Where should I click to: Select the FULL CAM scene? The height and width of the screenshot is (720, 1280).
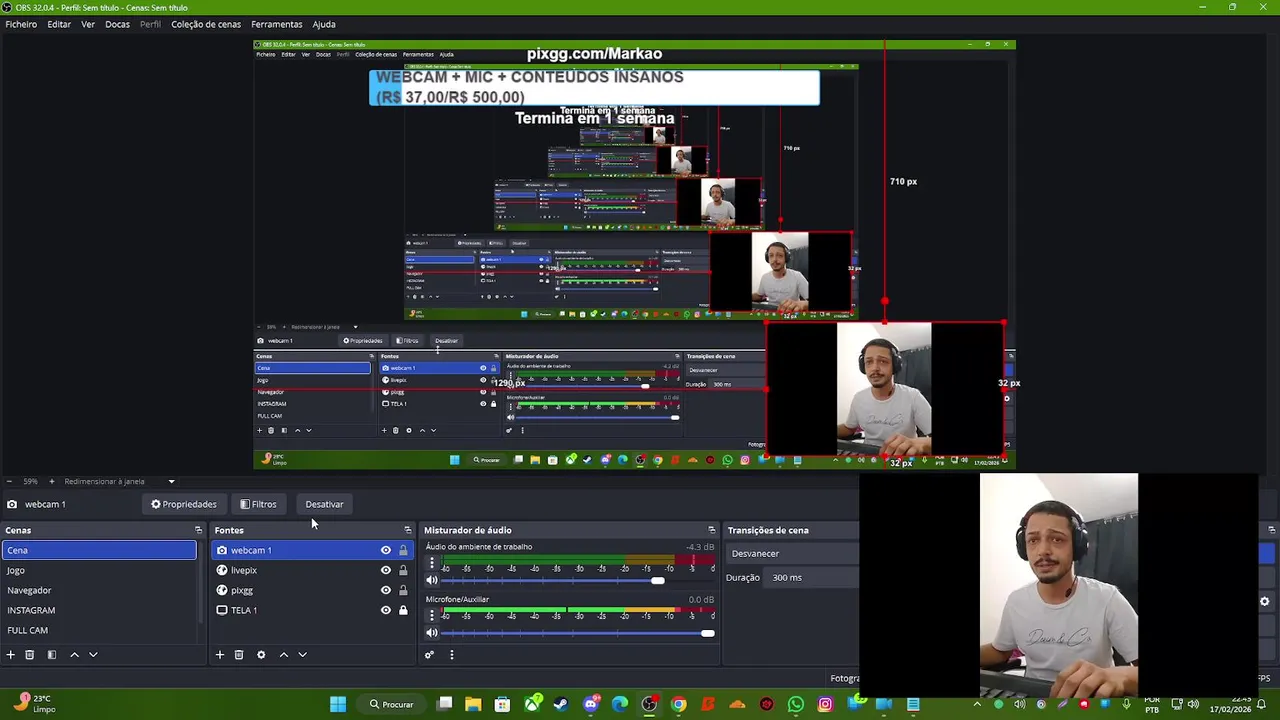click(x=100, y=630)
